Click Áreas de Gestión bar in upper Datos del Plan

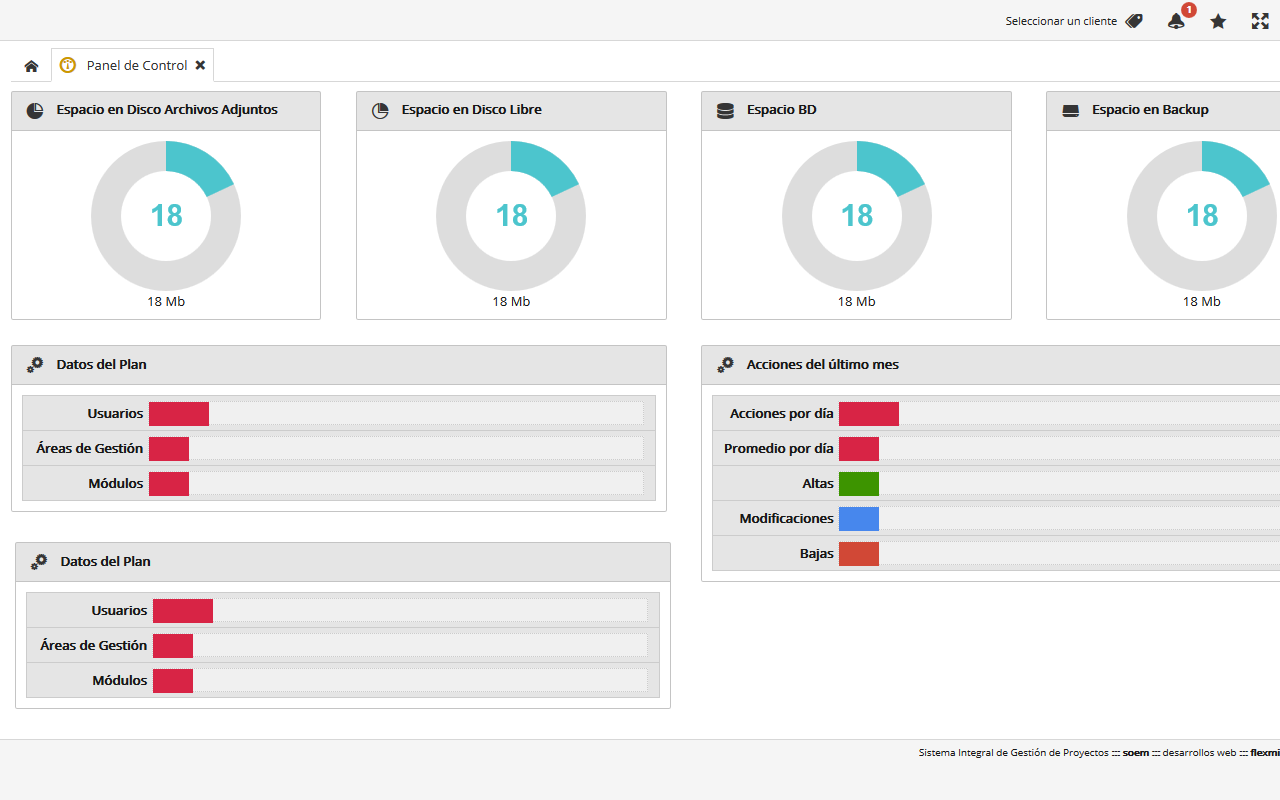[x=169, y=448]
